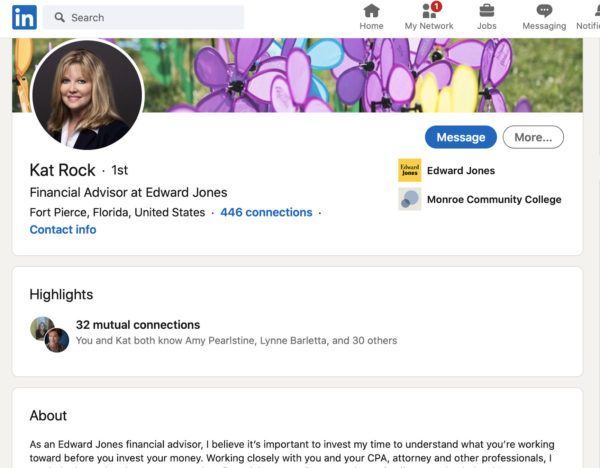The image size is (600, 468).
Task: Click 'You and Kat both know' description
Action: pos(236,341)
